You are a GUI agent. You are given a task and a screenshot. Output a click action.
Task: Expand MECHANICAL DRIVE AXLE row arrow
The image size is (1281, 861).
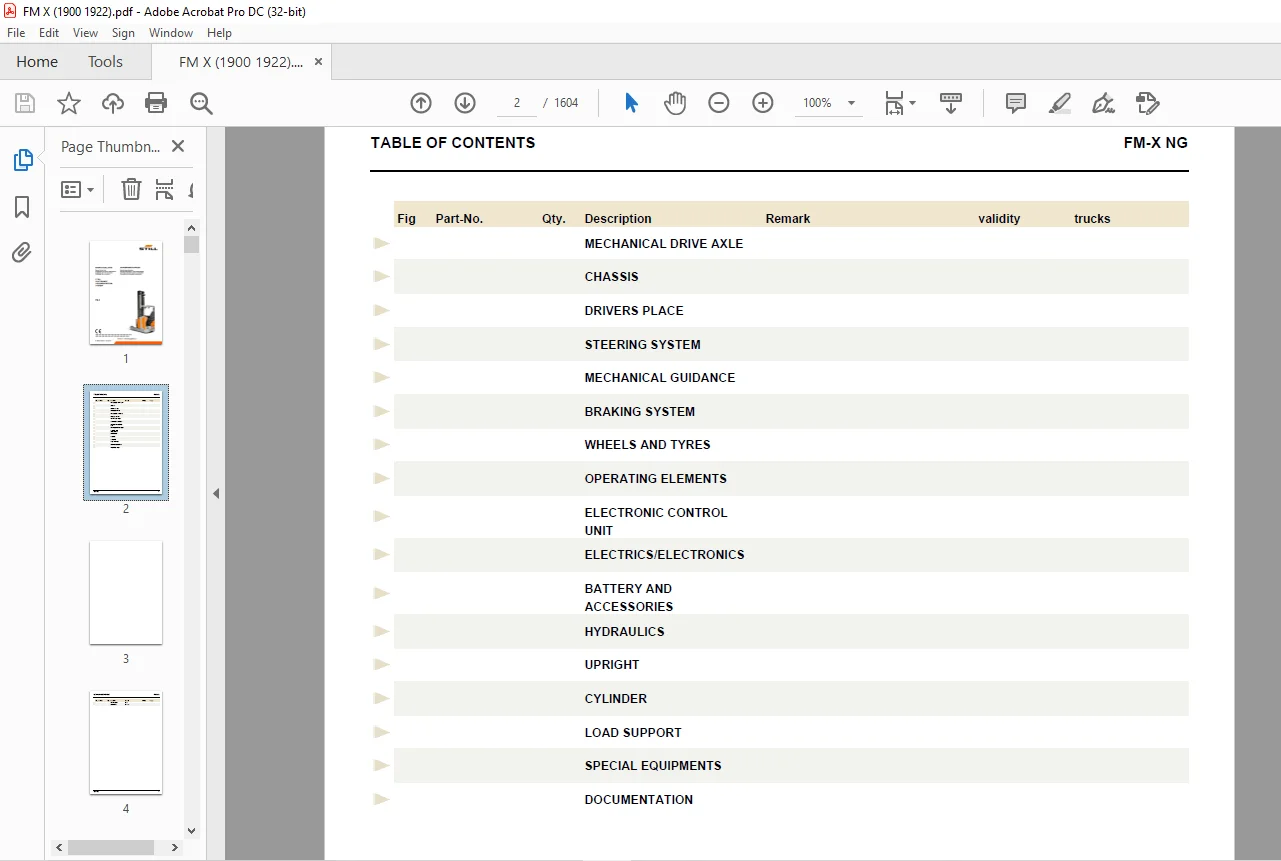coord(381,243)
